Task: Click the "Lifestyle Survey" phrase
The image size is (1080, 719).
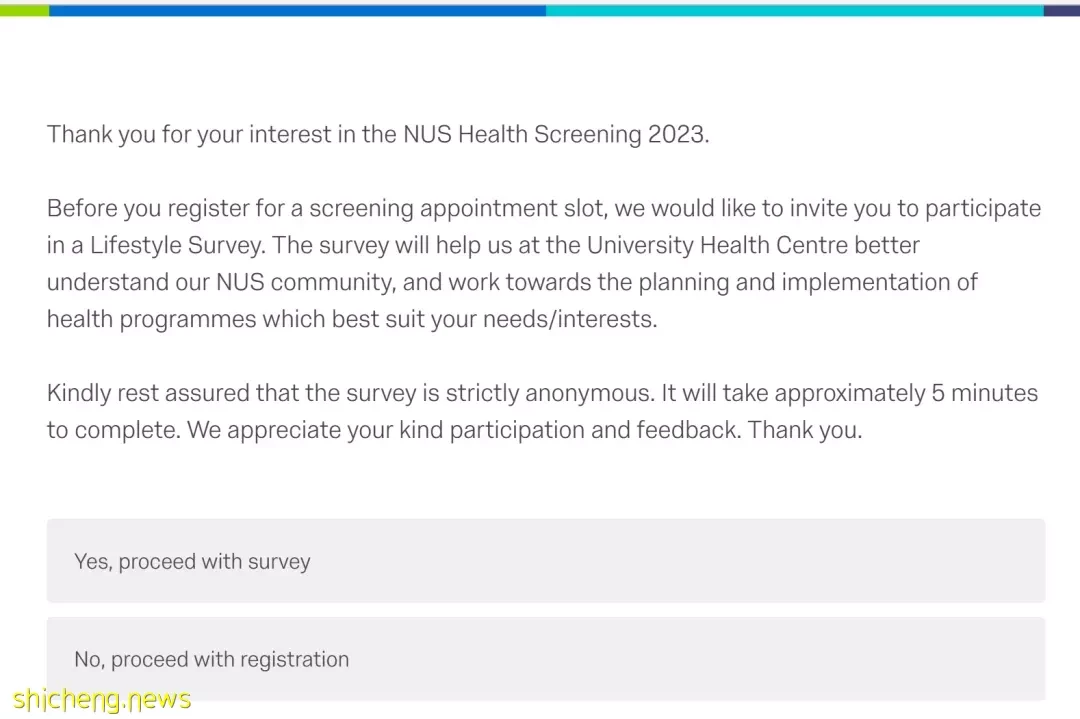Action: [176, 245]
